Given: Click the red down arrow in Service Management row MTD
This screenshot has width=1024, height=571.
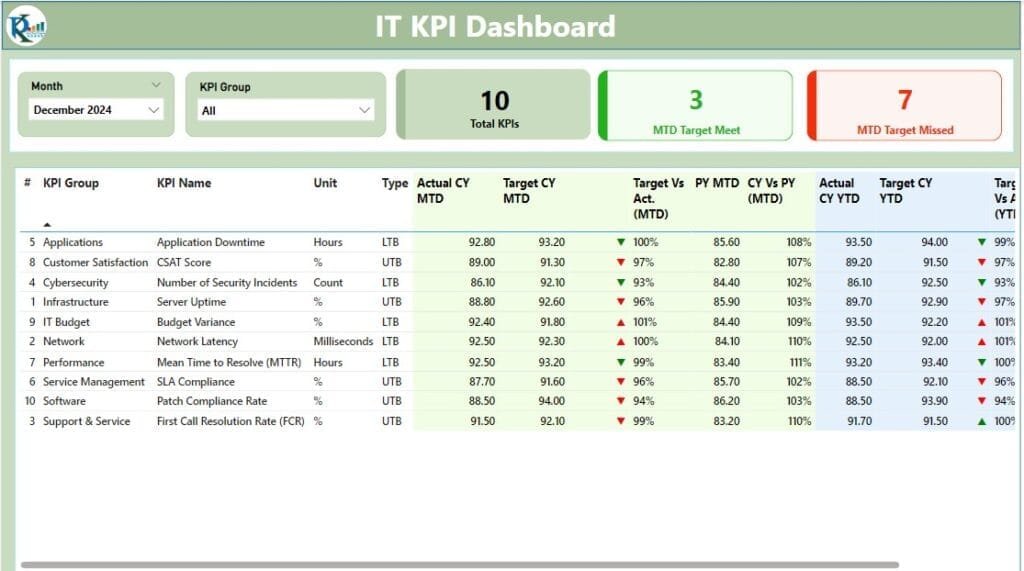Looking at the screenshot, I should pos(621,382).
